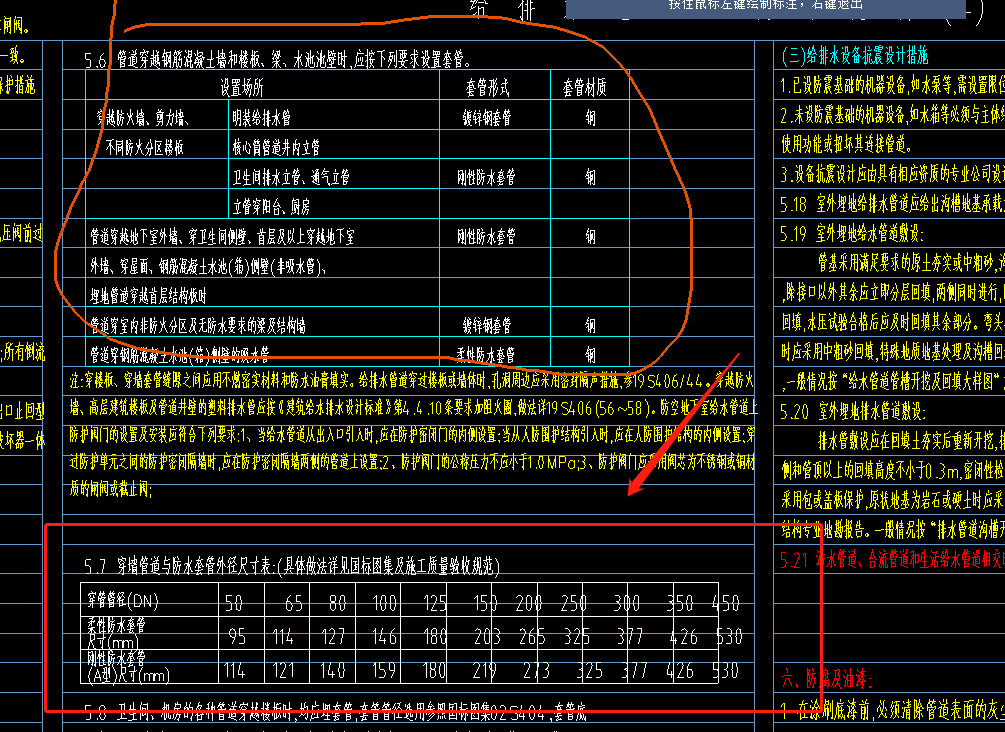The image size is (1005, 732).
Task: Select the '明装给排水管' cell
Action: [262, 118]
